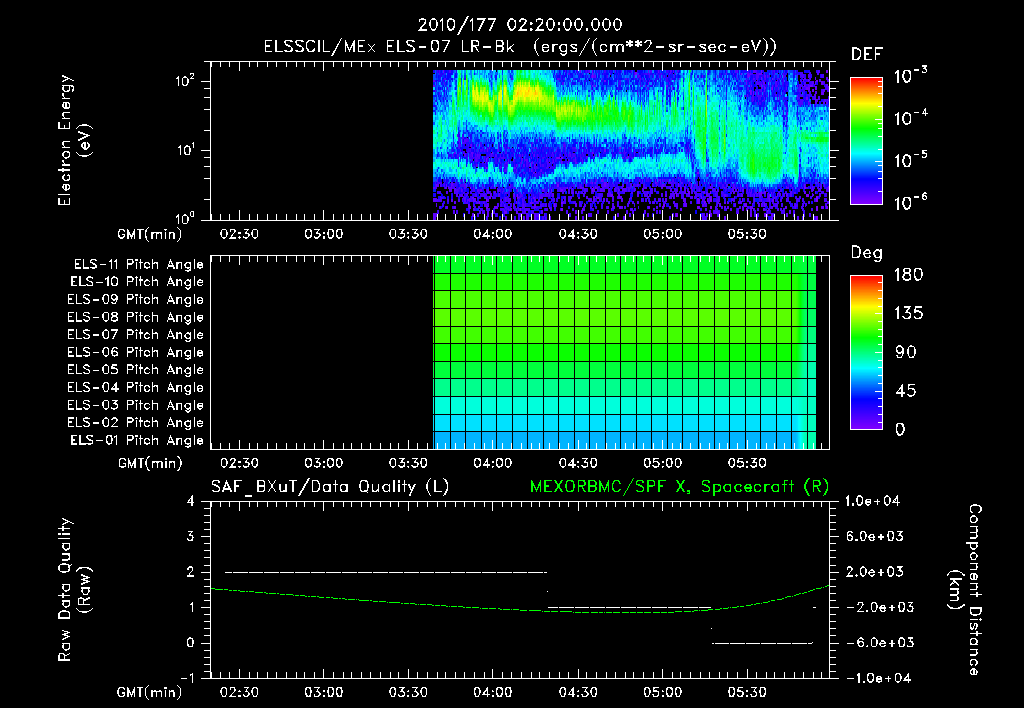This screenshot has width=1024, height=708.
Task: Click 03:30 under the pitch angle panel
Action: (x=408, y=463)
